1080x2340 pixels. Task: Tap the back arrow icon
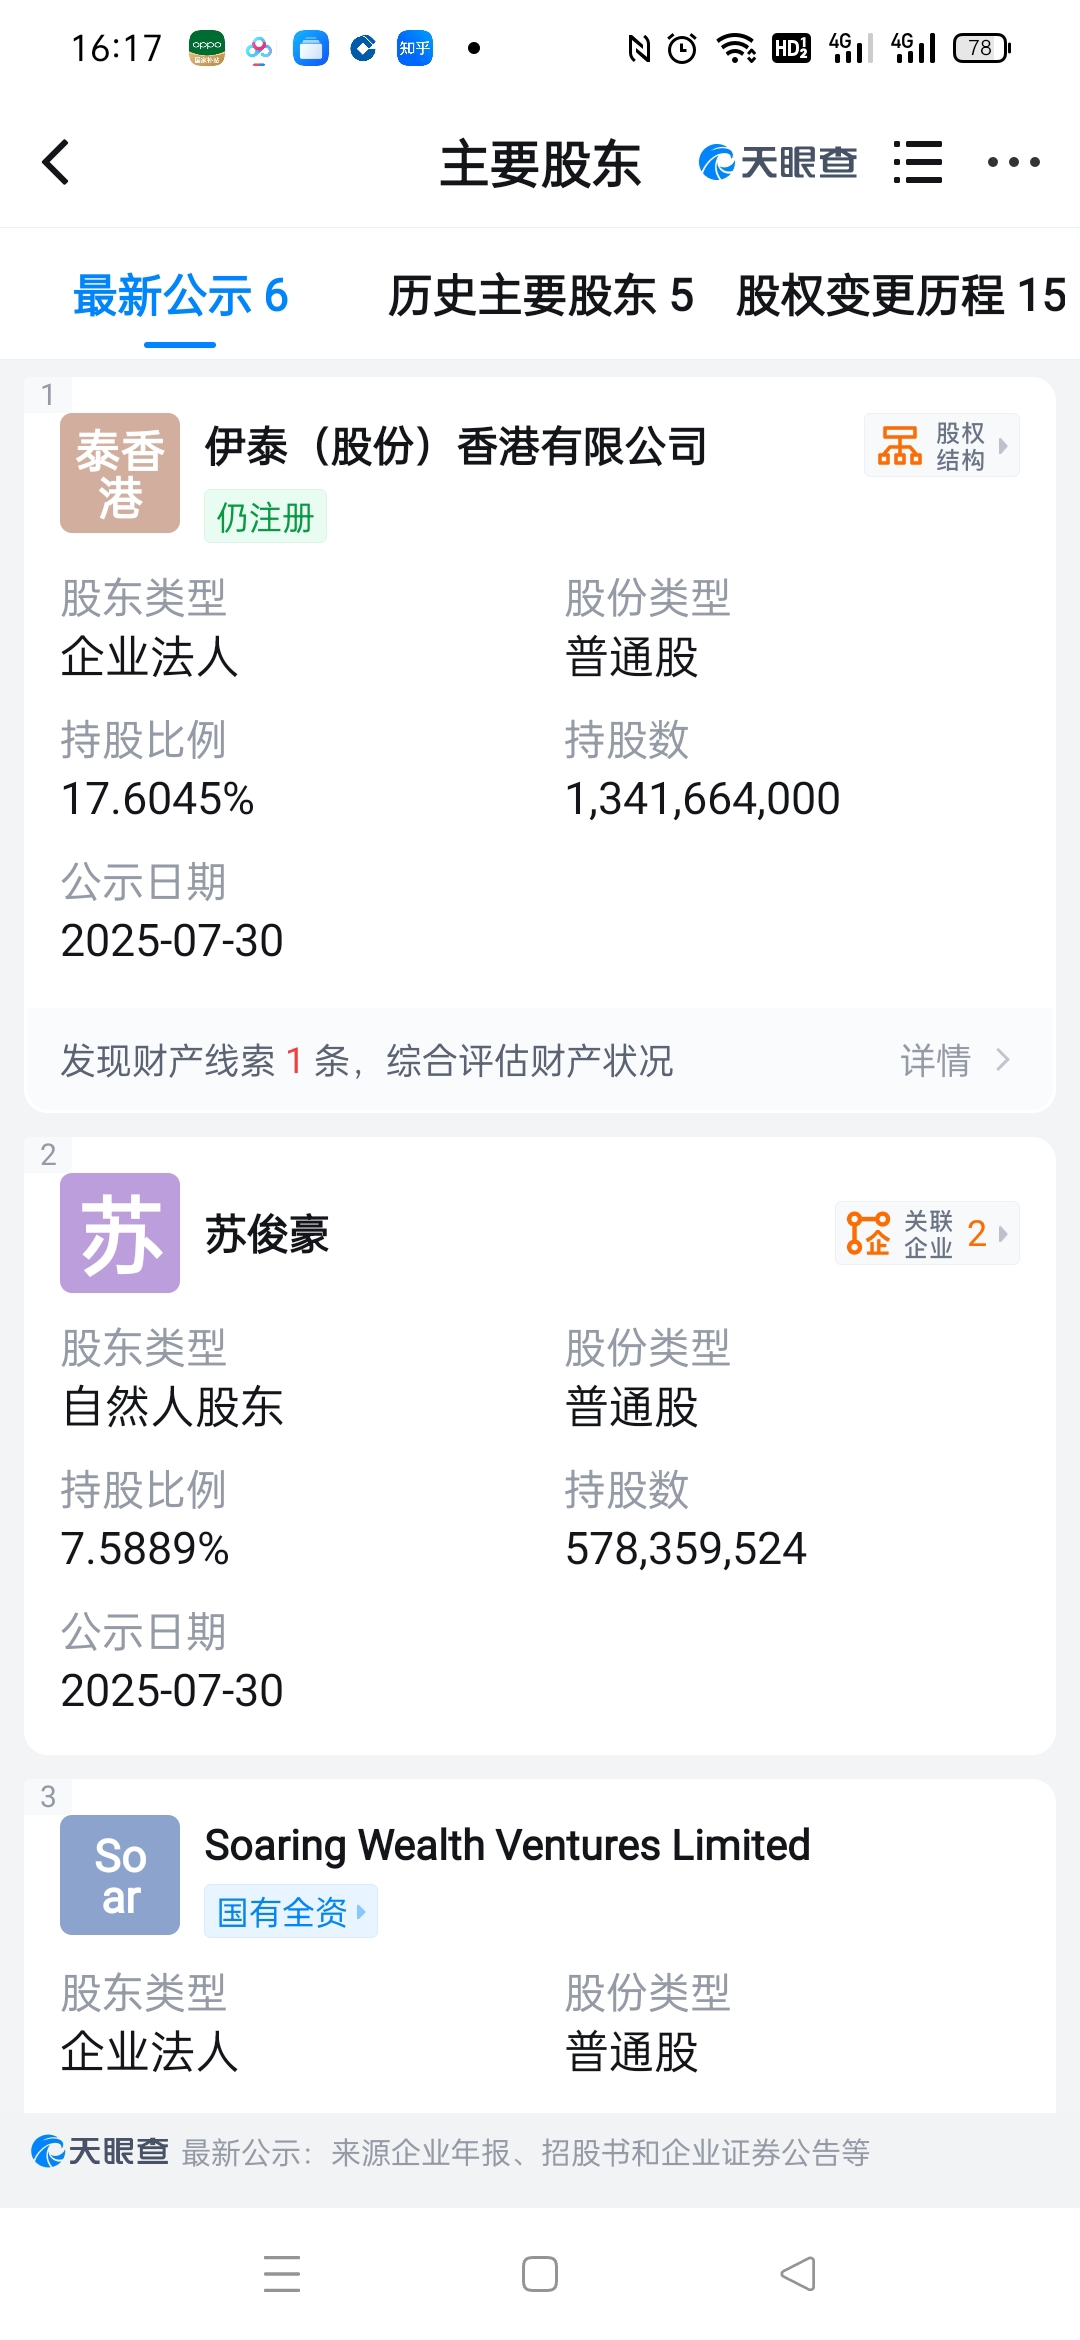click(x=56, y=162)
